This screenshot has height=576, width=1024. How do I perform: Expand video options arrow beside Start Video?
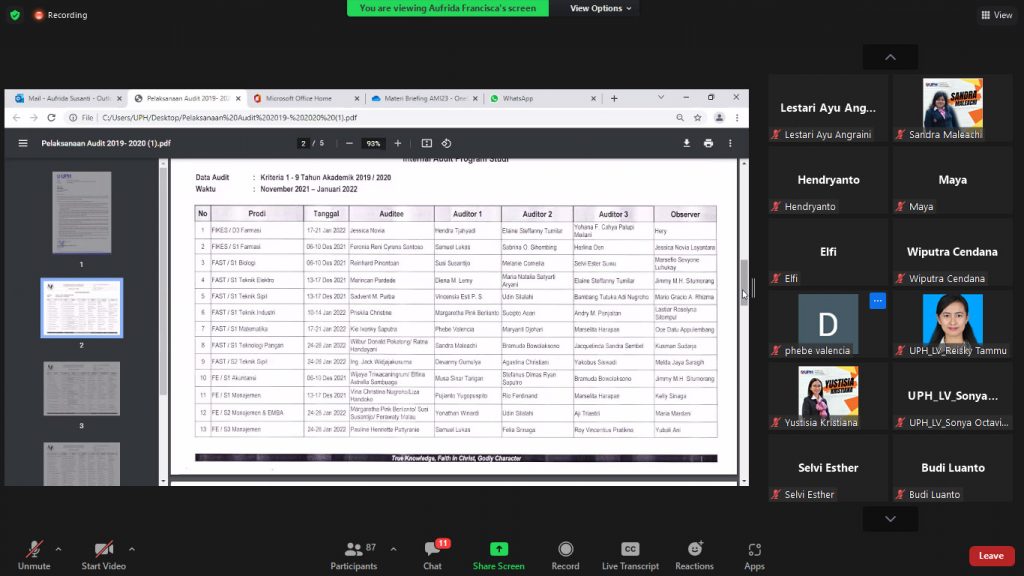pos(131,549)
